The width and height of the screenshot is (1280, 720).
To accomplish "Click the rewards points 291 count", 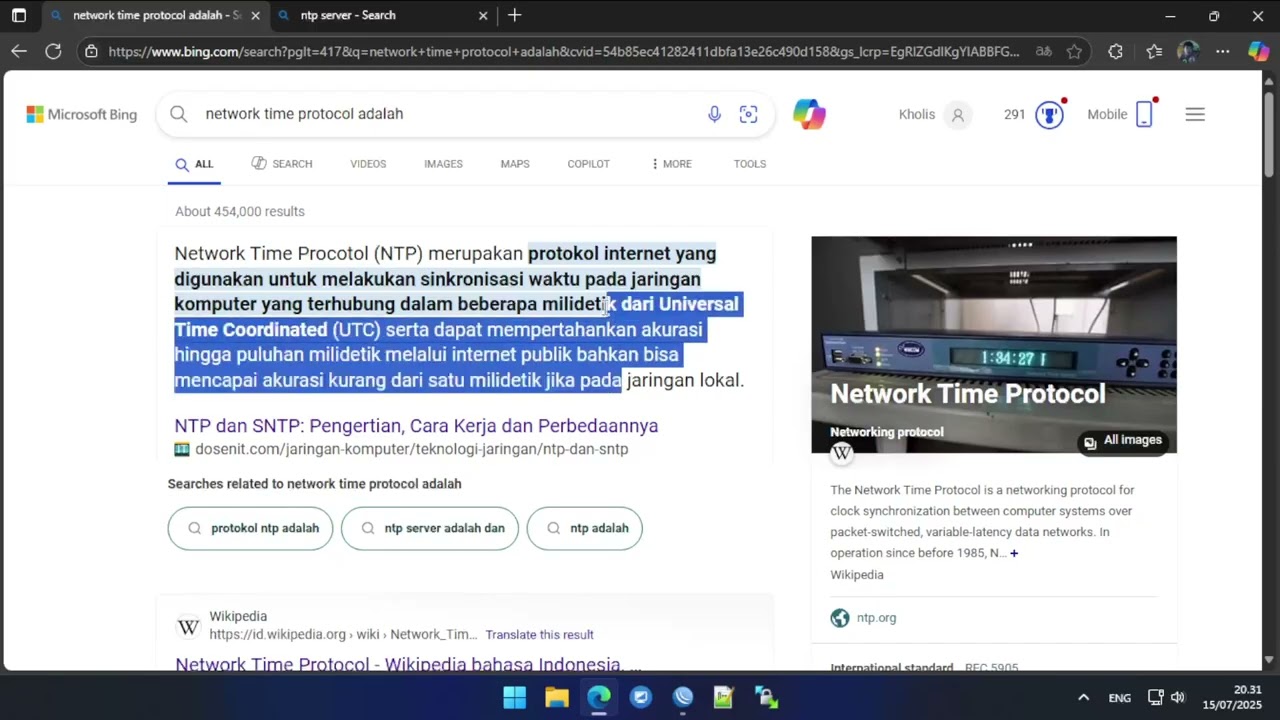I will 1015,114.
